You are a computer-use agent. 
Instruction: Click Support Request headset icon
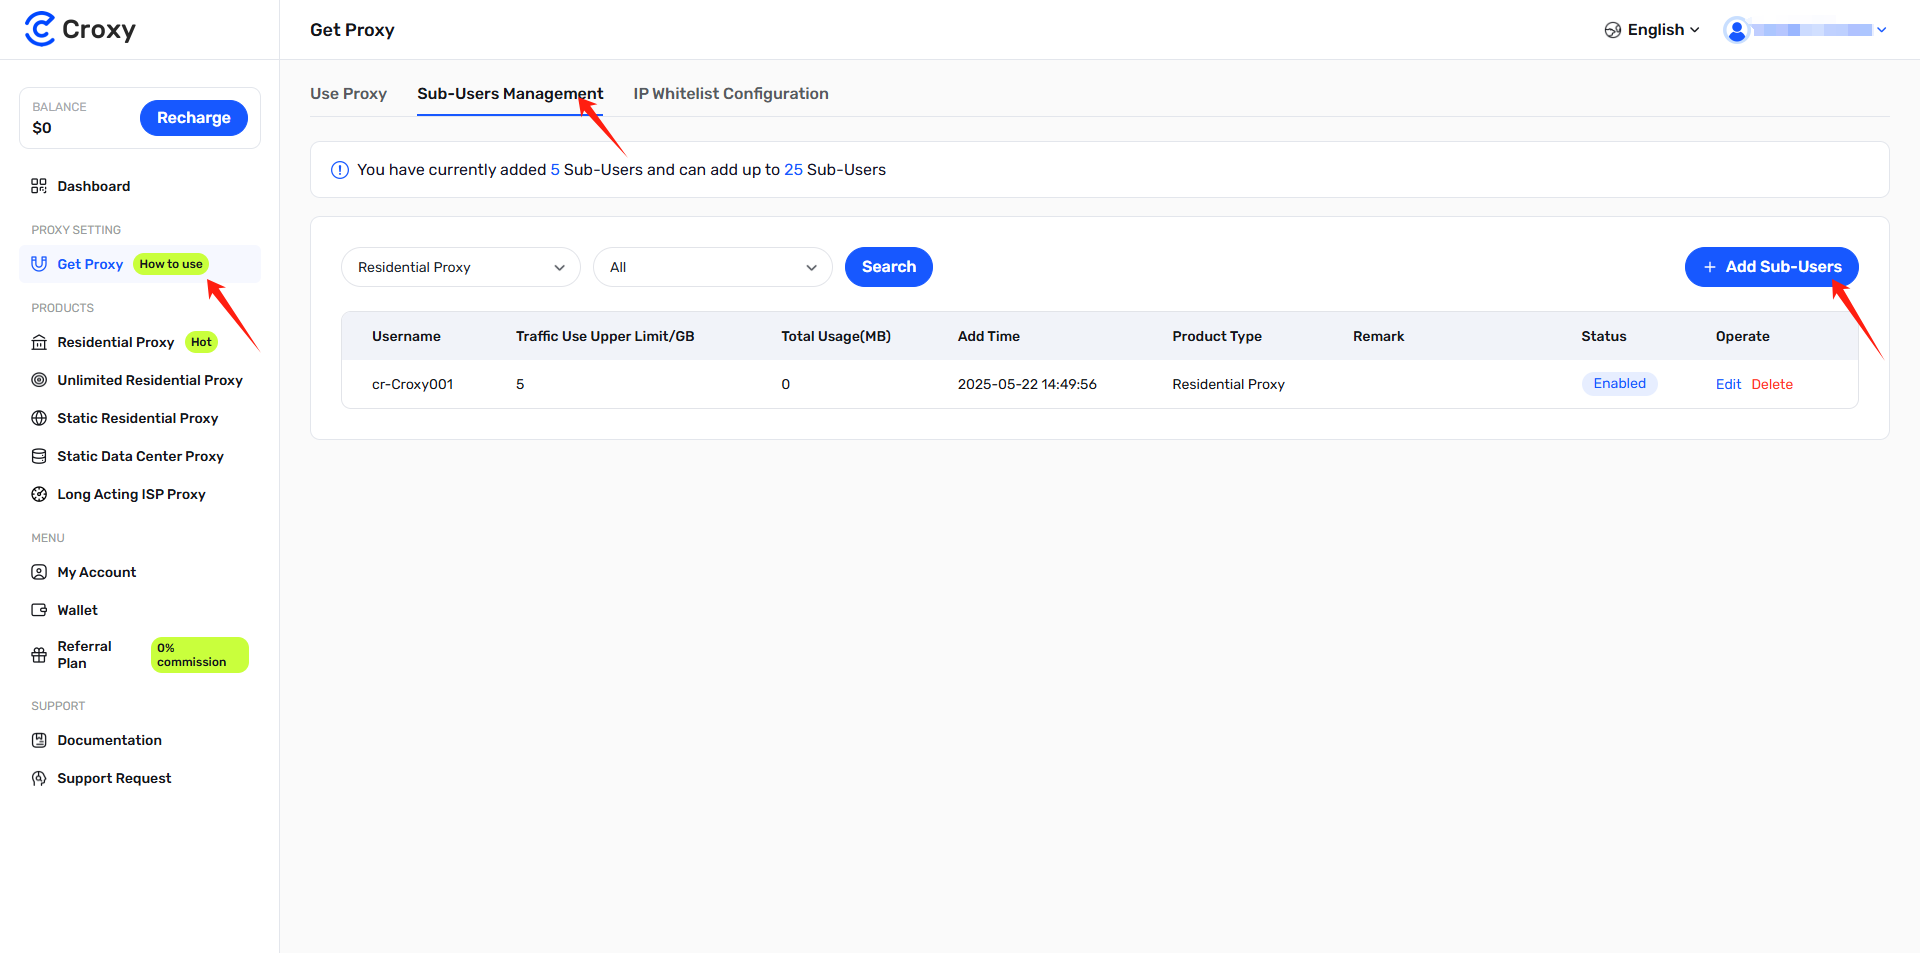click(x=39, y=778)
